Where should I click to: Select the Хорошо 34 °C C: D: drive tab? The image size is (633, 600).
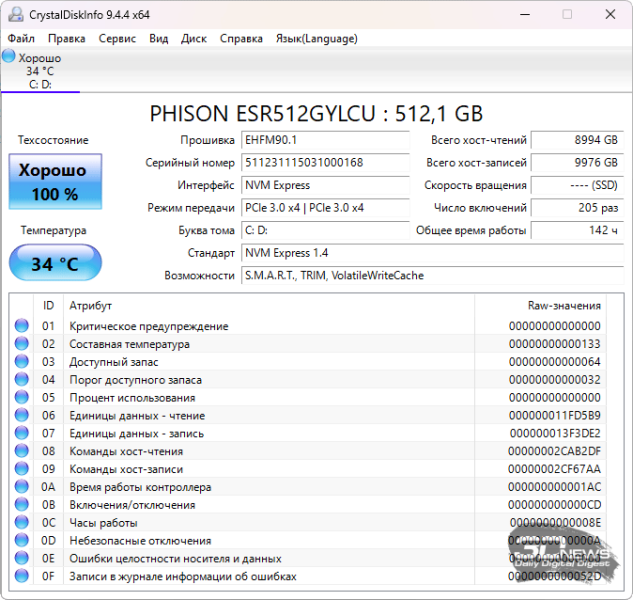point(40,71)
